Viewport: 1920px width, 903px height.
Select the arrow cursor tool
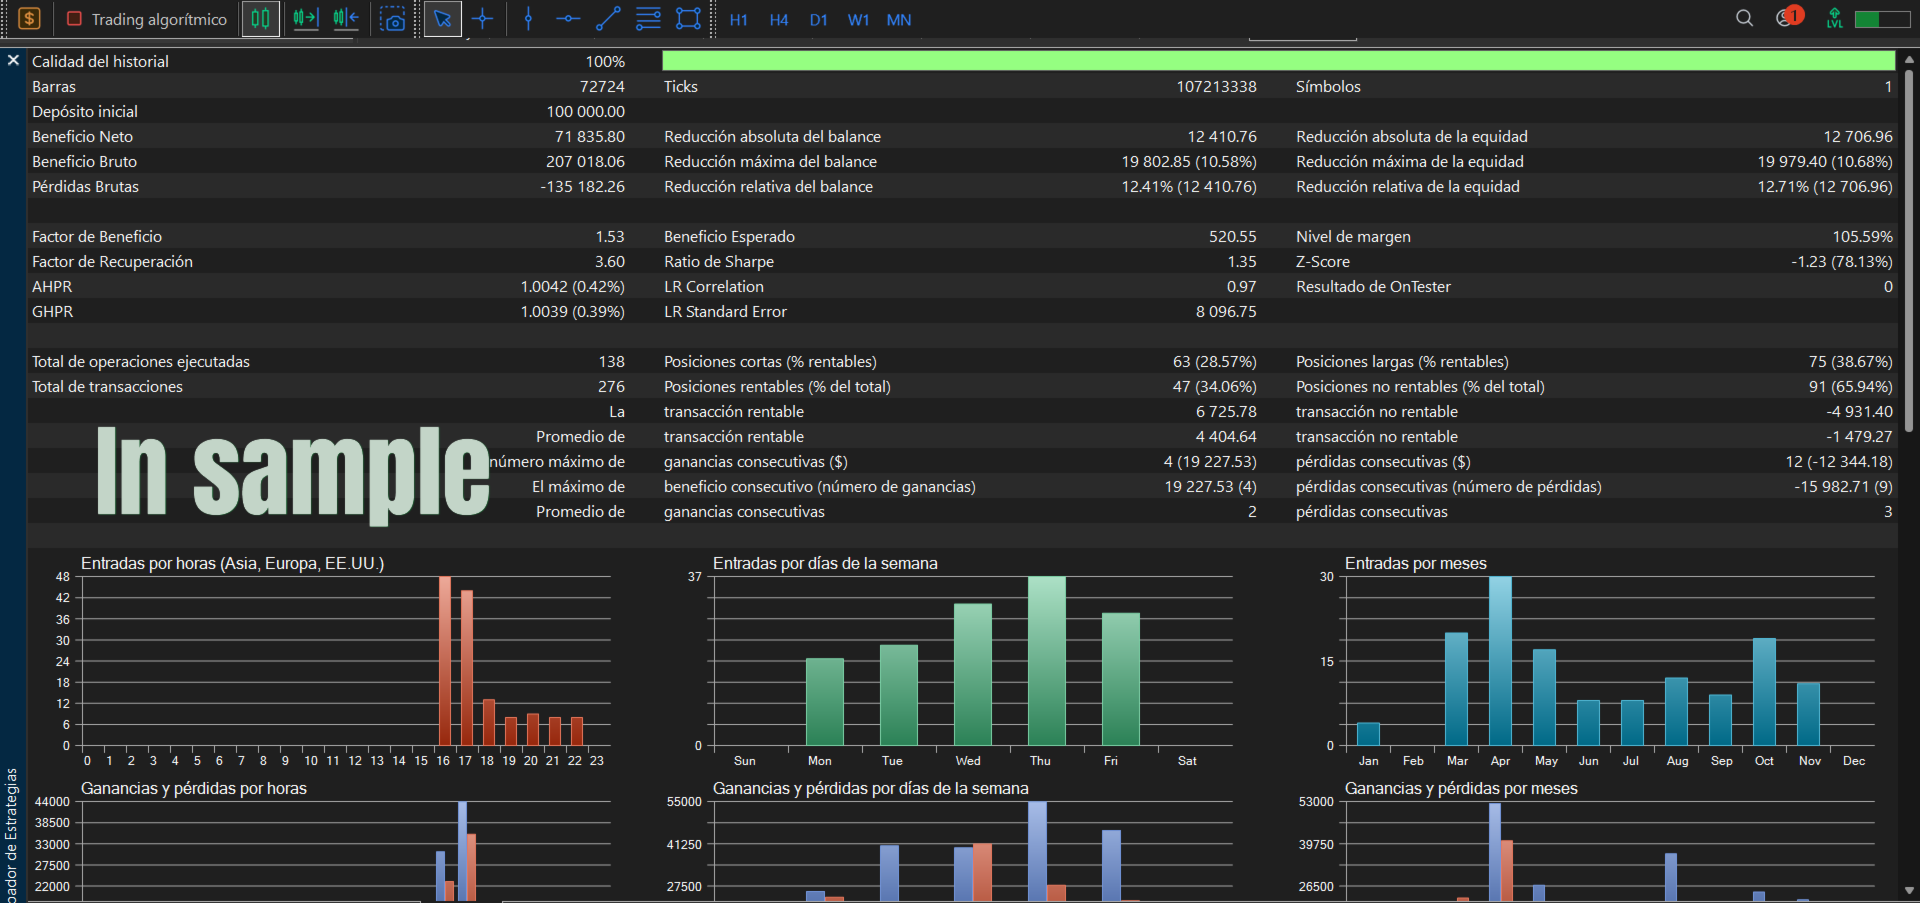click(442, 19)
